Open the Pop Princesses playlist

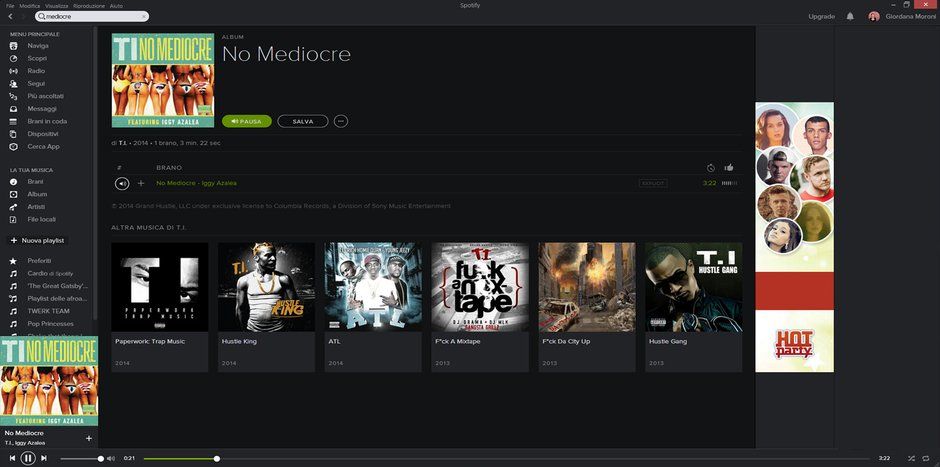pyautogui.click(x=50, y=324)
